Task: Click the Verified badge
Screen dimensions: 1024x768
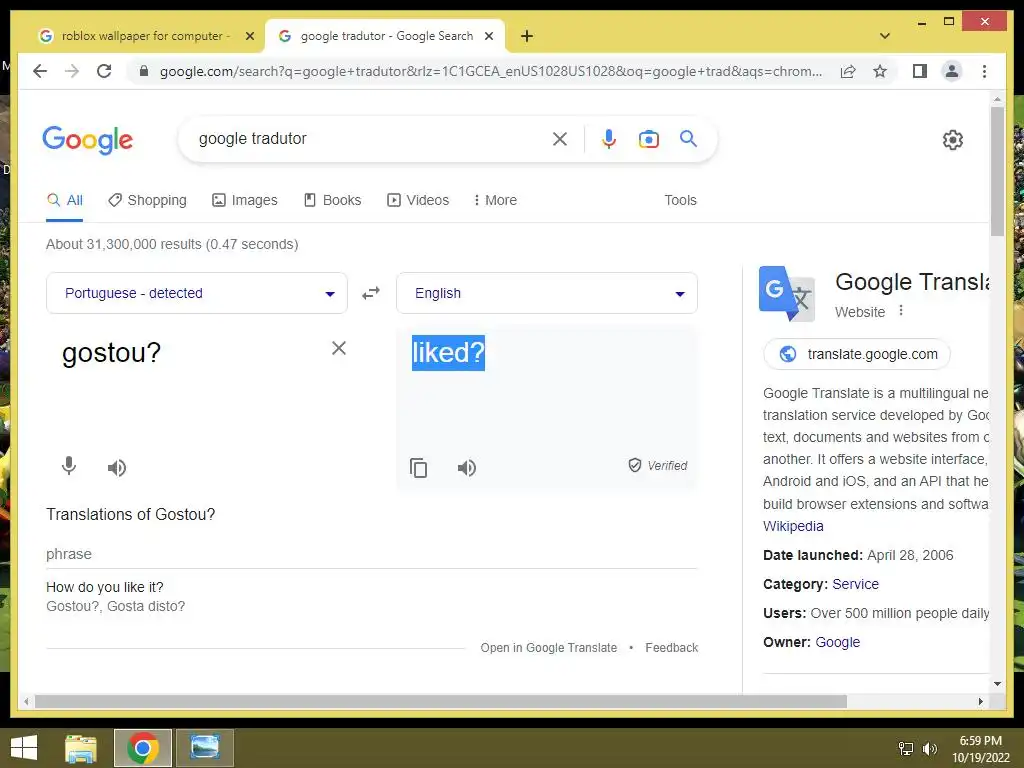Action: pos(658,466)
